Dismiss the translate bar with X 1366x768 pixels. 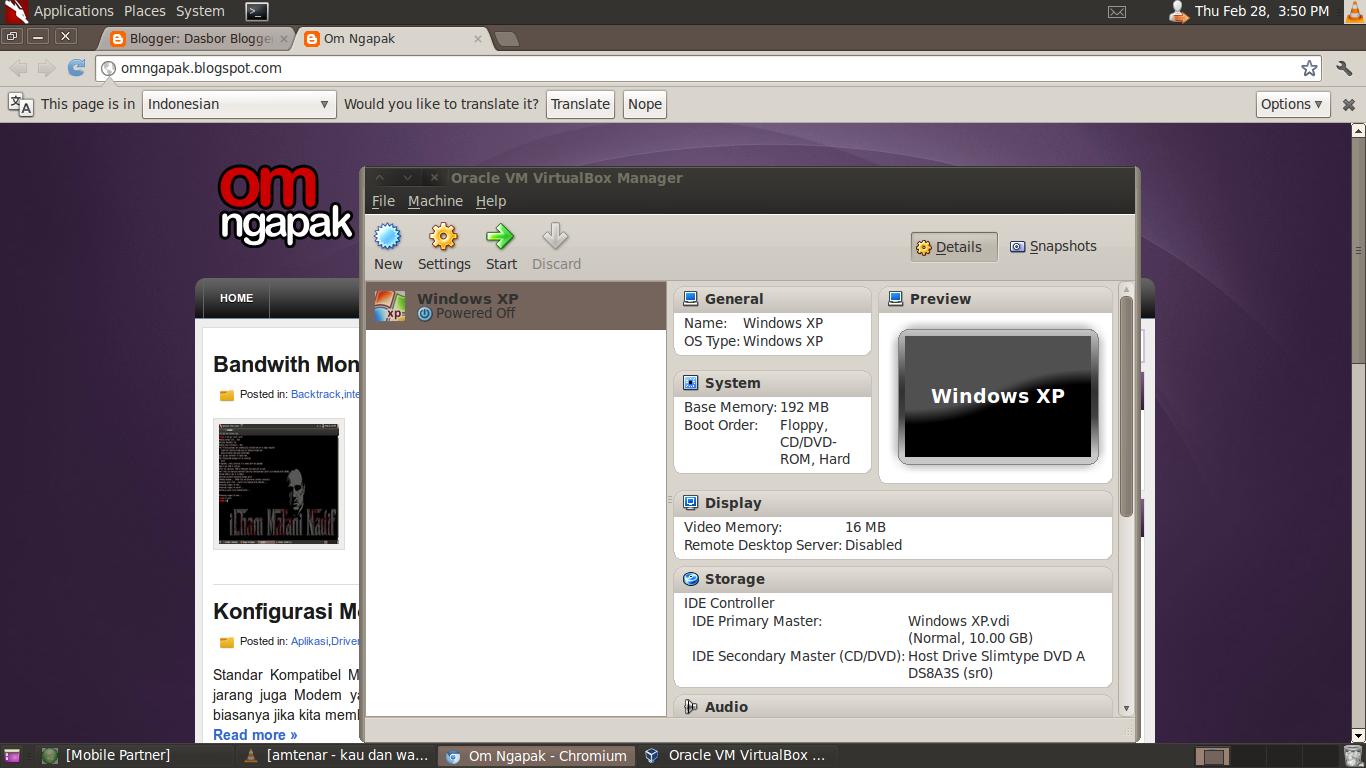click(1348, 104)
